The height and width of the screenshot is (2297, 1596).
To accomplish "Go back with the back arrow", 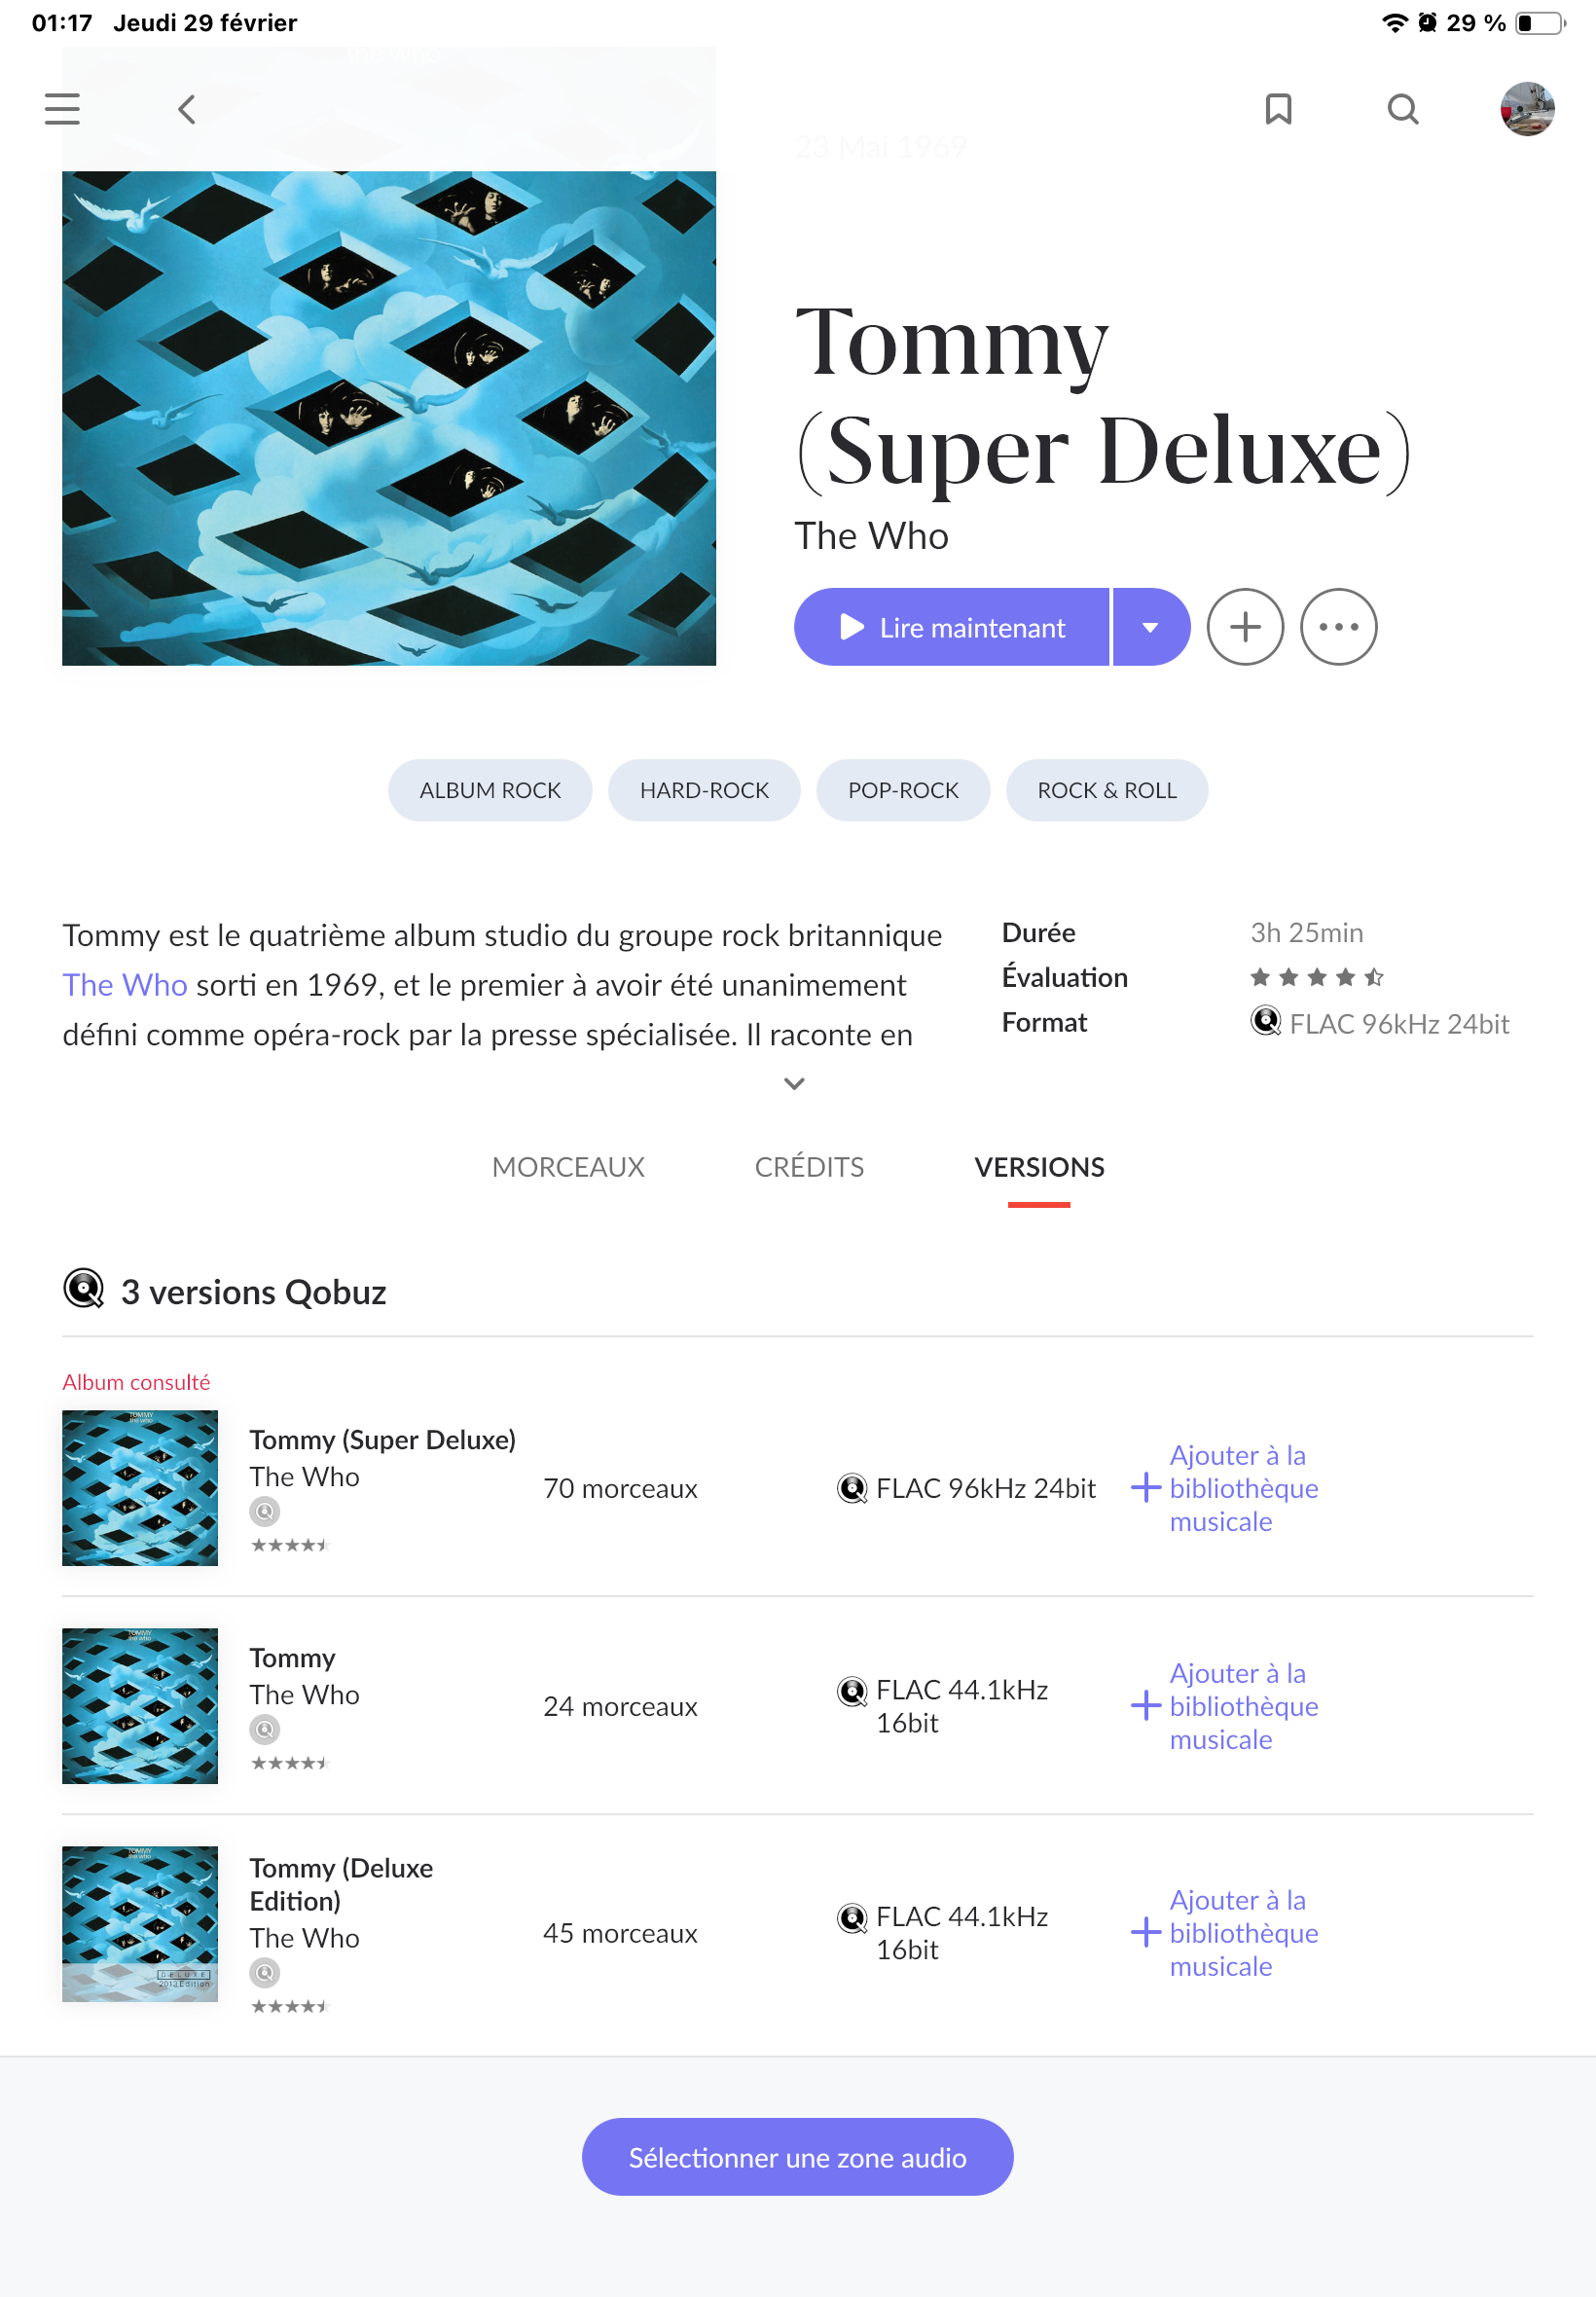I will [187, 109].
